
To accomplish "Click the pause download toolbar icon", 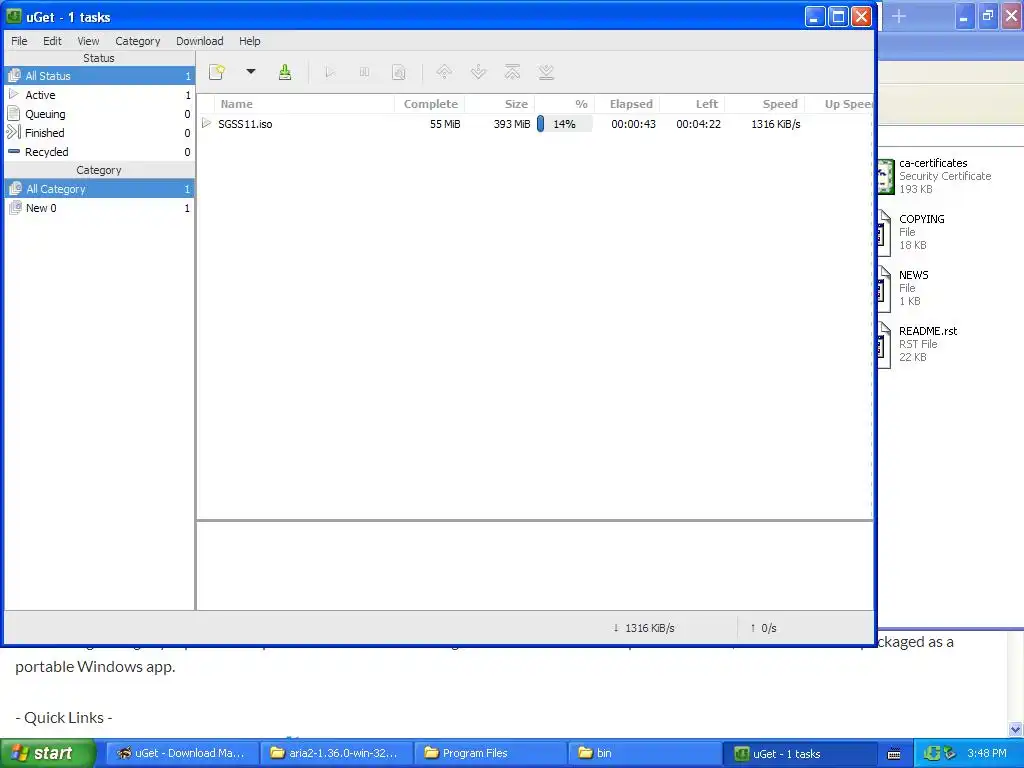I will point(364,72).
